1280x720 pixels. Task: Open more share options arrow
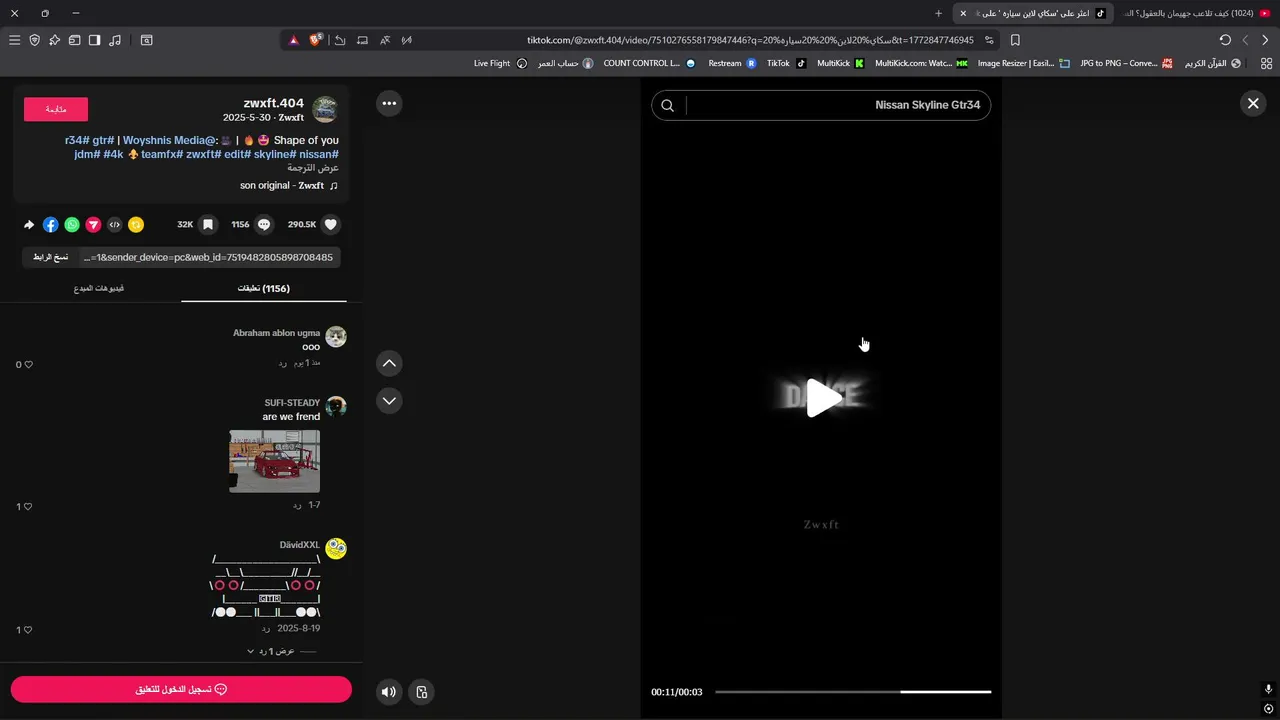29,225
